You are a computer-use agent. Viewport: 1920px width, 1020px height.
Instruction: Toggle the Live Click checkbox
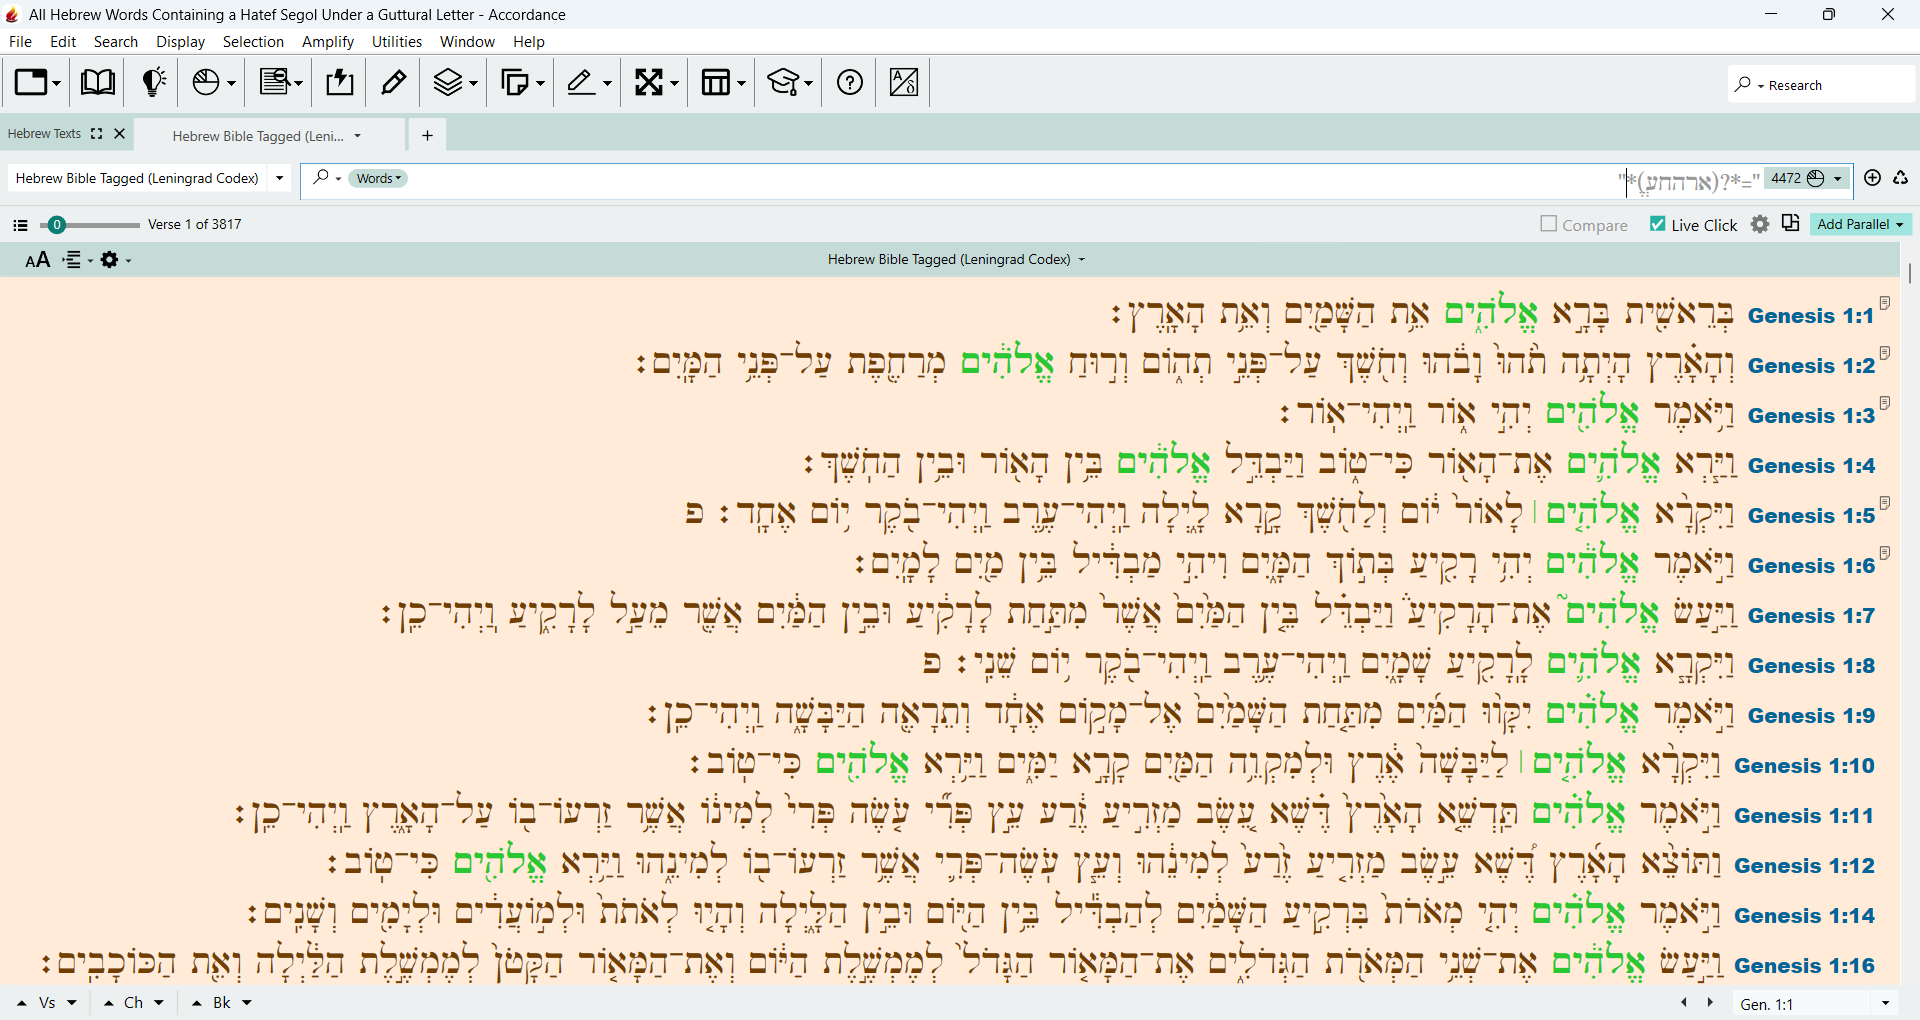(1658, 224)
